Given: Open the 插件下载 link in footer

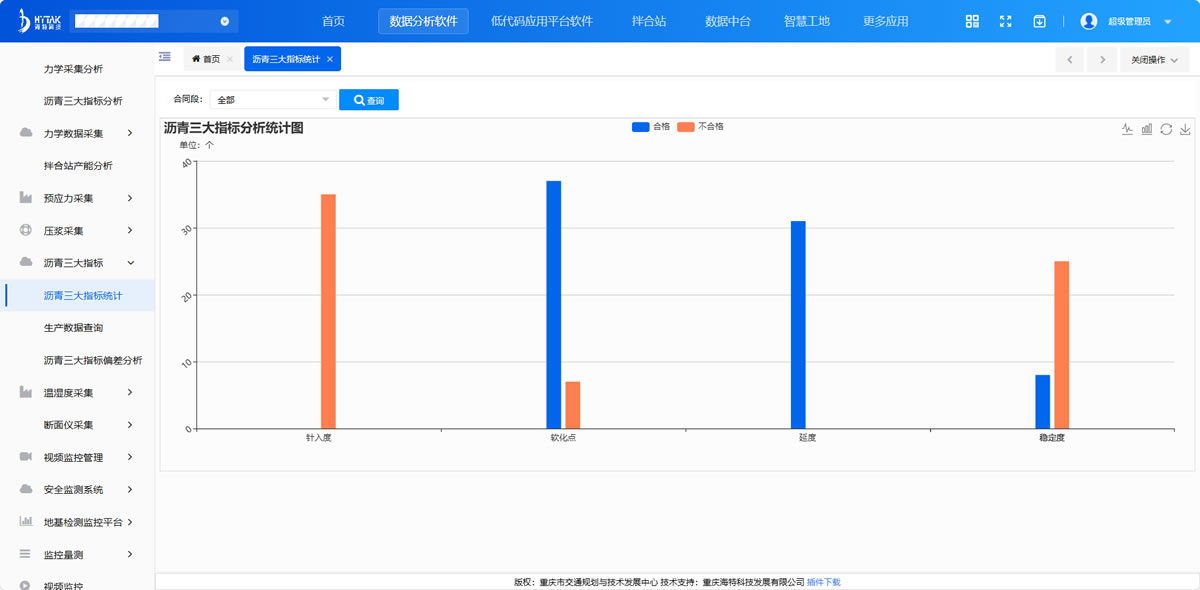Looking at the screenshot, I should coord(823,582).
